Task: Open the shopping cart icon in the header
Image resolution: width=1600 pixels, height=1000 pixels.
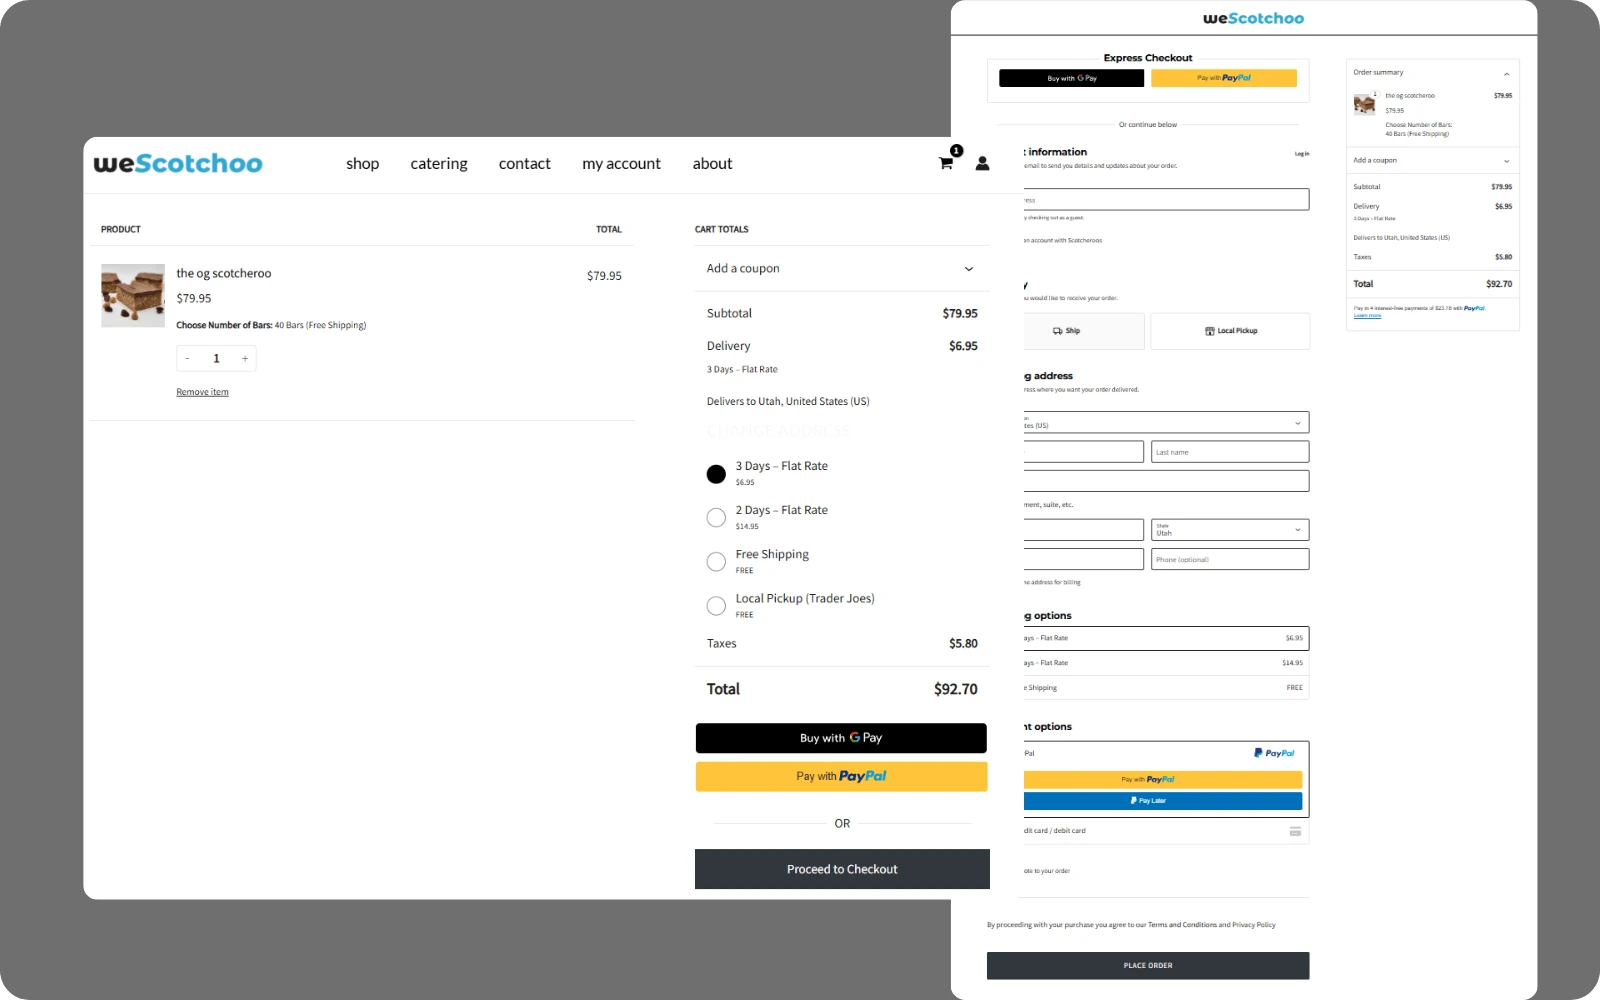Action: point(946,163)
